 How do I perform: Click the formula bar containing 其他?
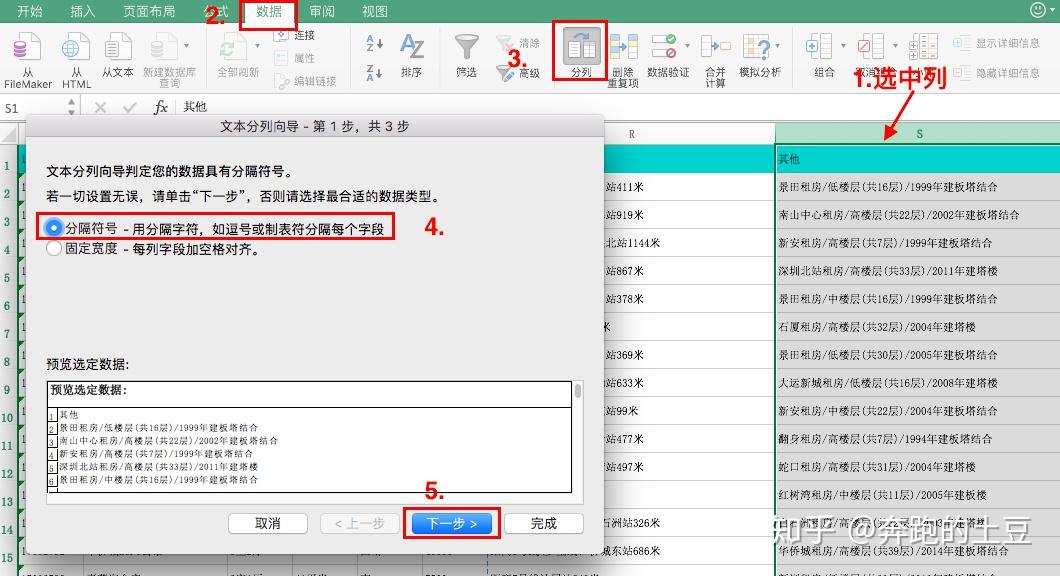click(619, 107)
